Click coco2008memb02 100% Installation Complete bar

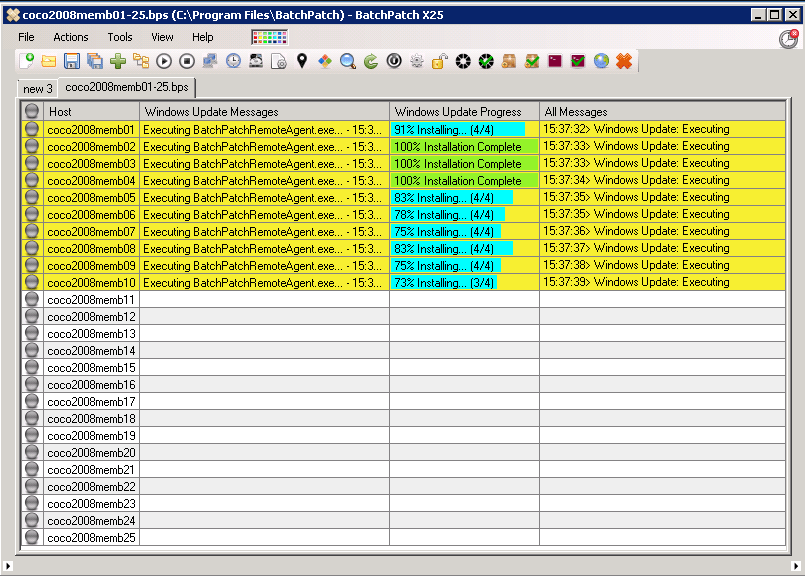[x=465, y=147]
